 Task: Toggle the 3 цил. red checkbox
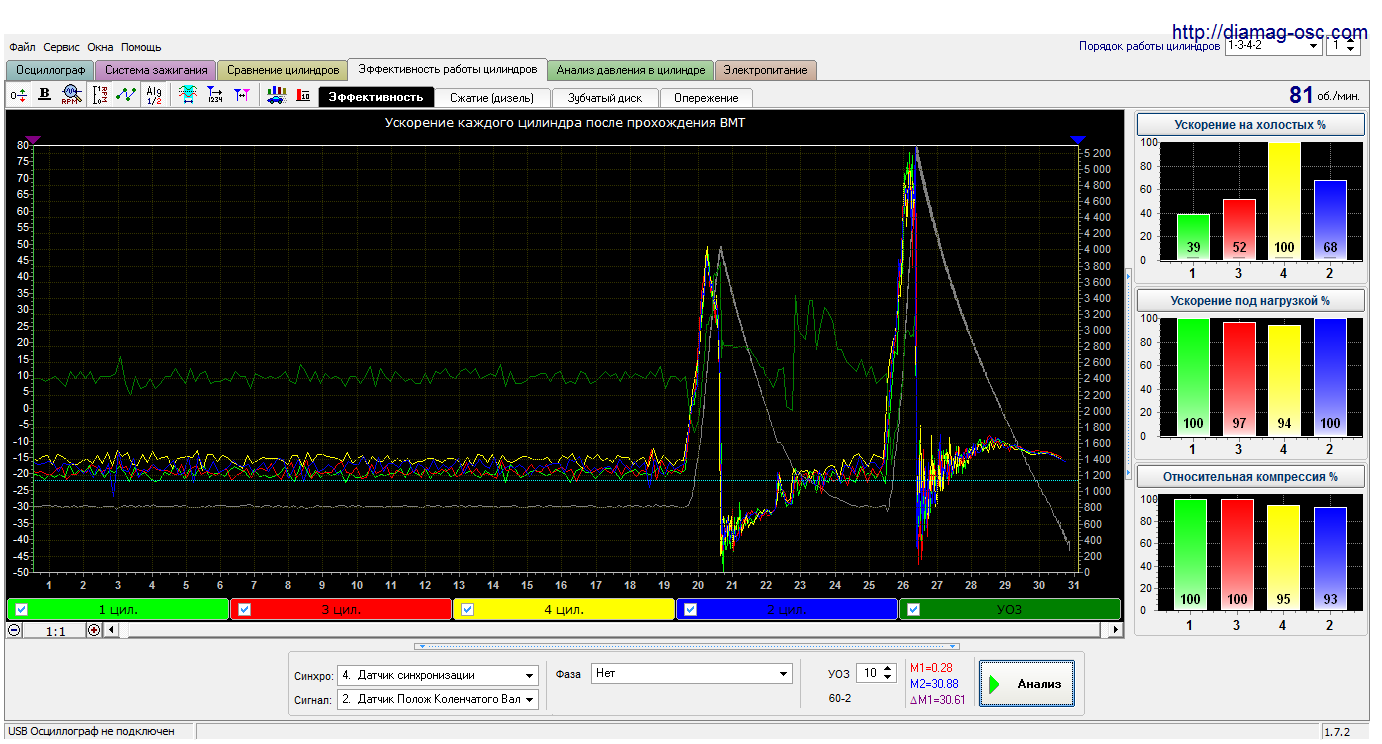tap(245, 609)
